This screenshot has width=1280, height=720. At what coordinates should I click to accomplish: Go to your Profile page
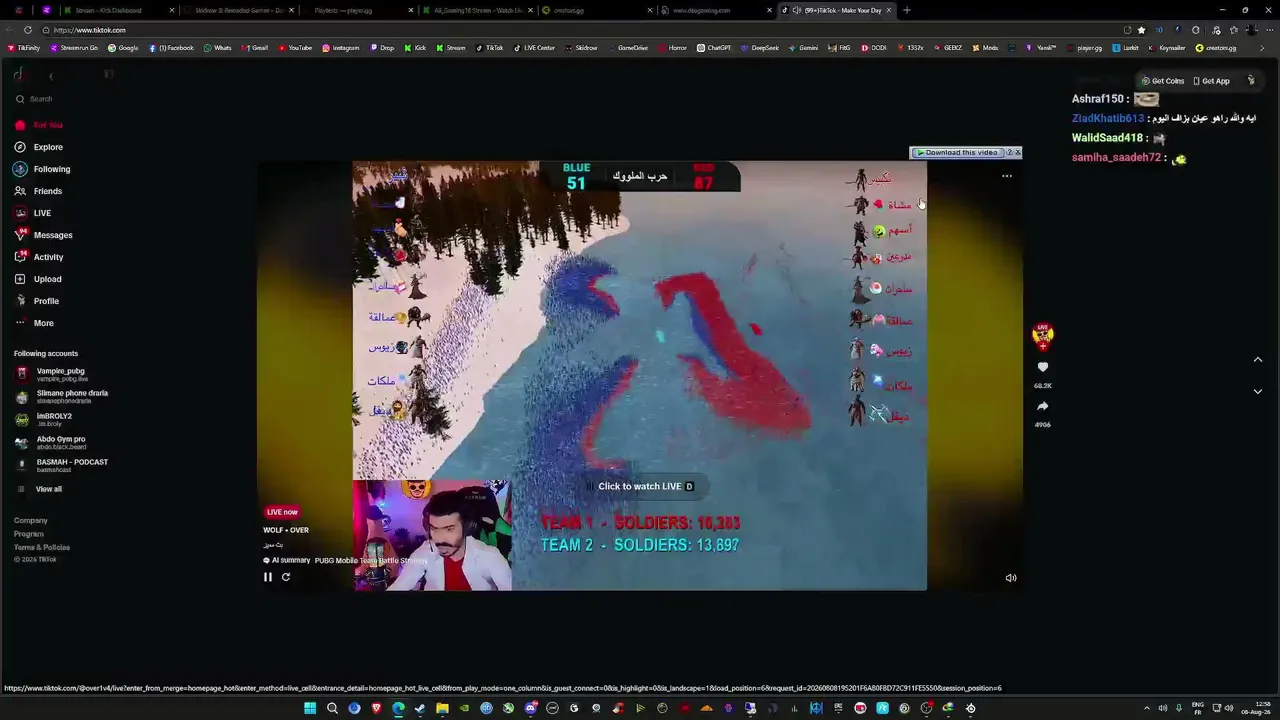38,301
